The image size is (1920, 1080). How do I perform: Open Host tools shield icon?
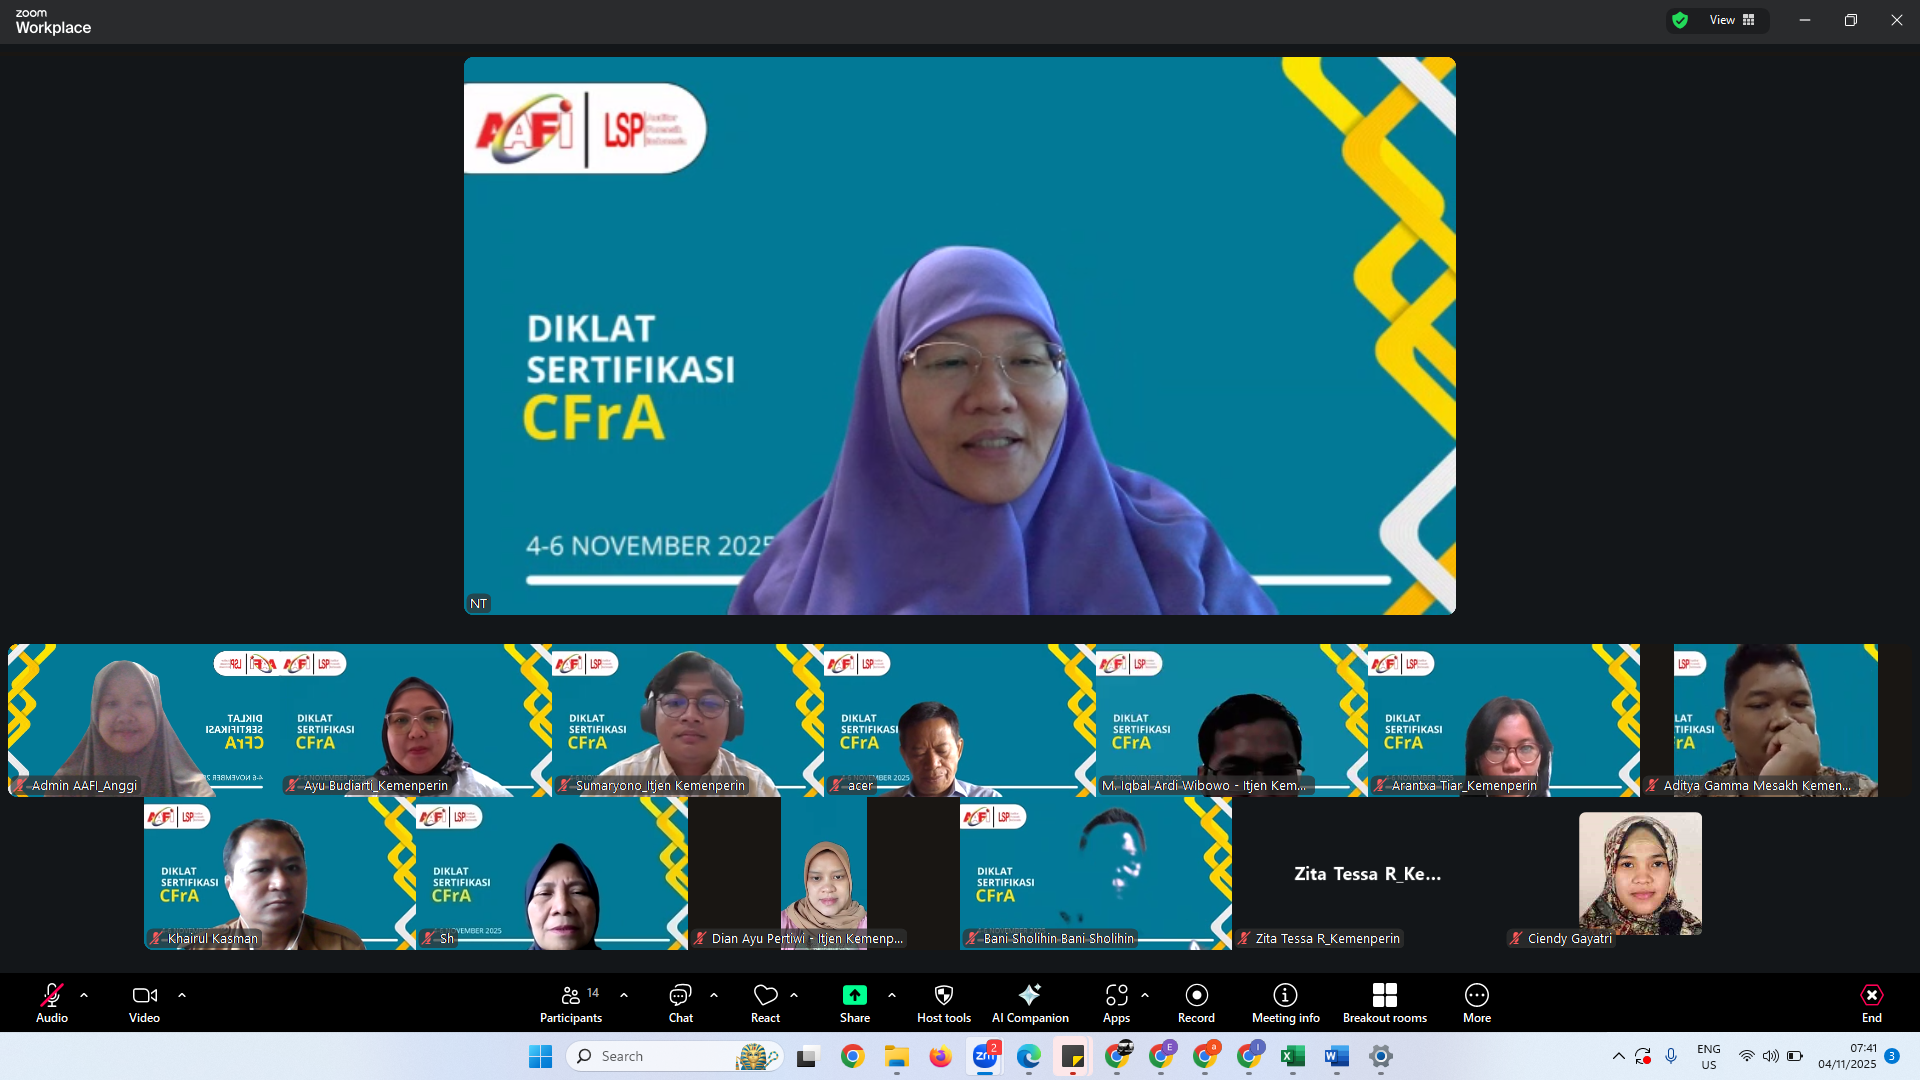943,1003
